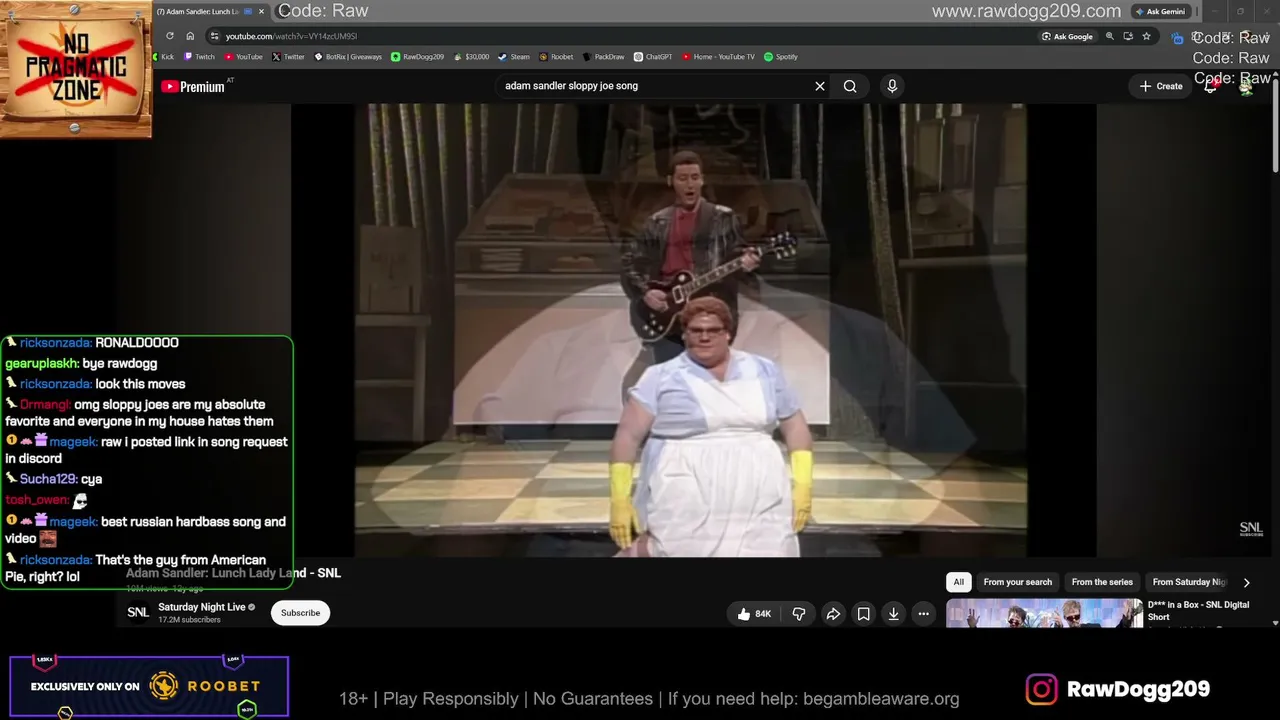
Task: Open the Twitch bookmark
Action: (200, 57)
